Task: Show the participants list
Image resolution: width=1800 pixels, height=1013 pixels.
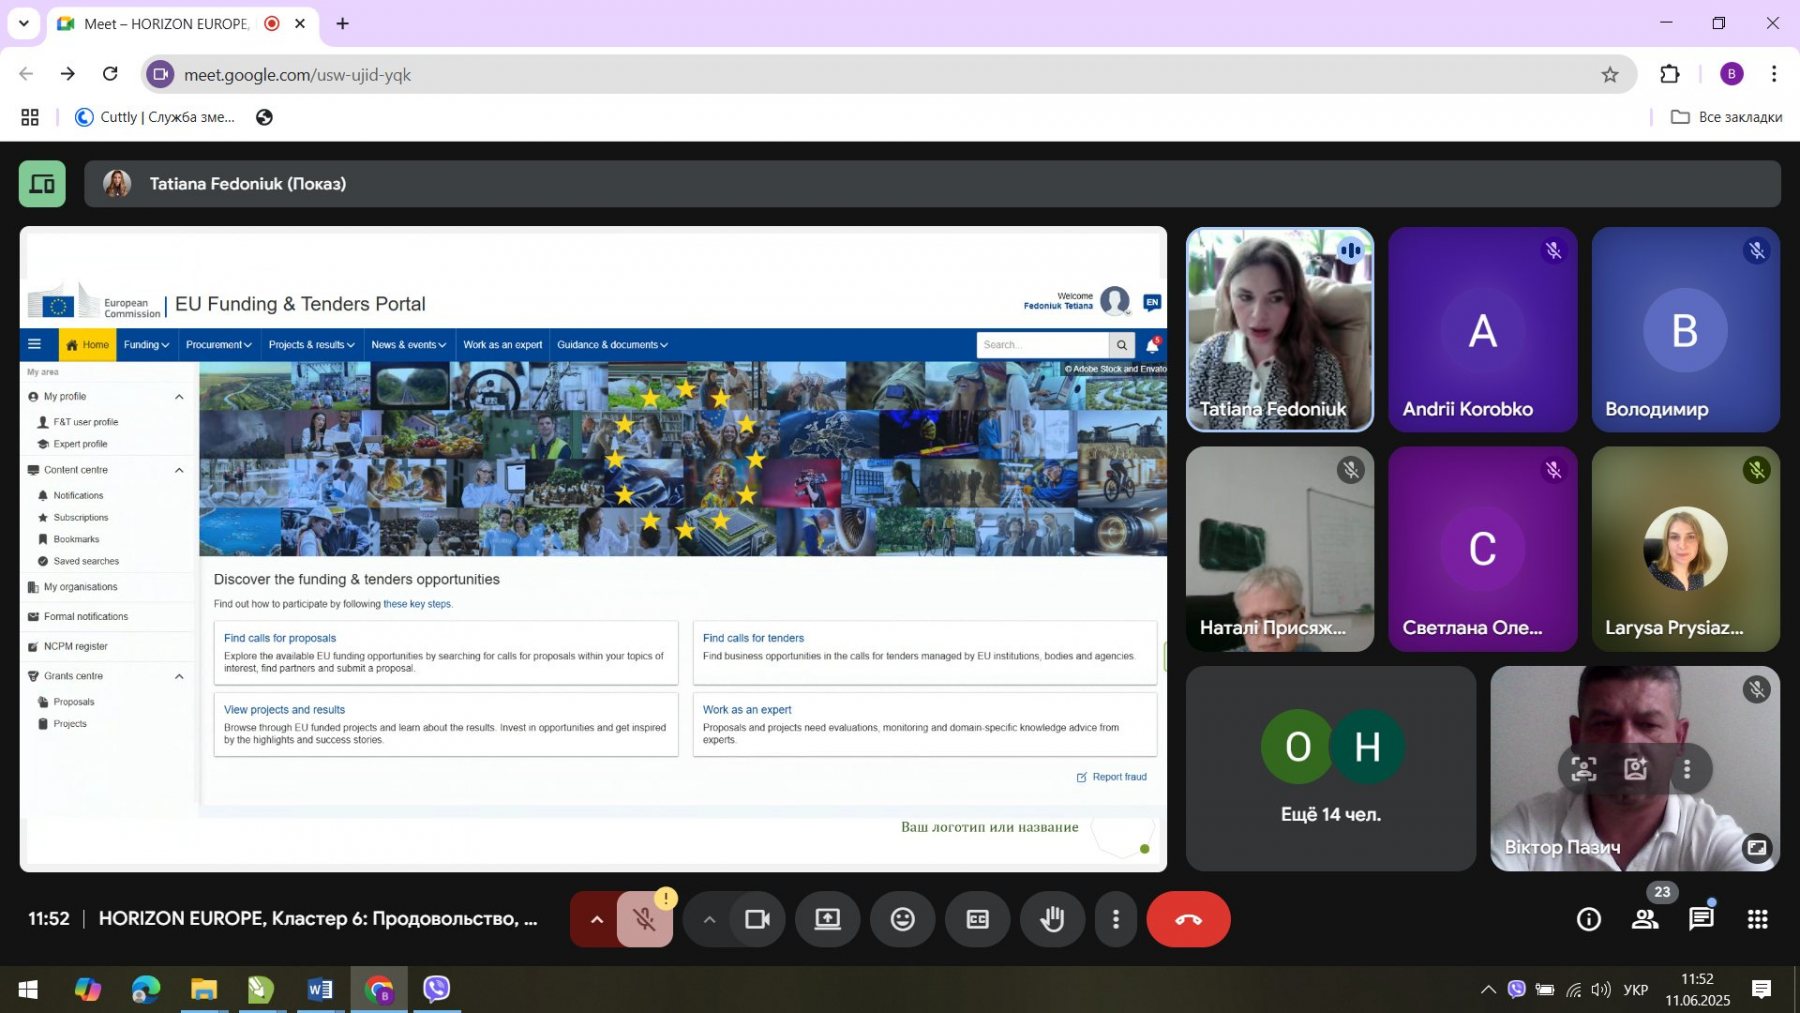Action: [x=1644, y=919]
